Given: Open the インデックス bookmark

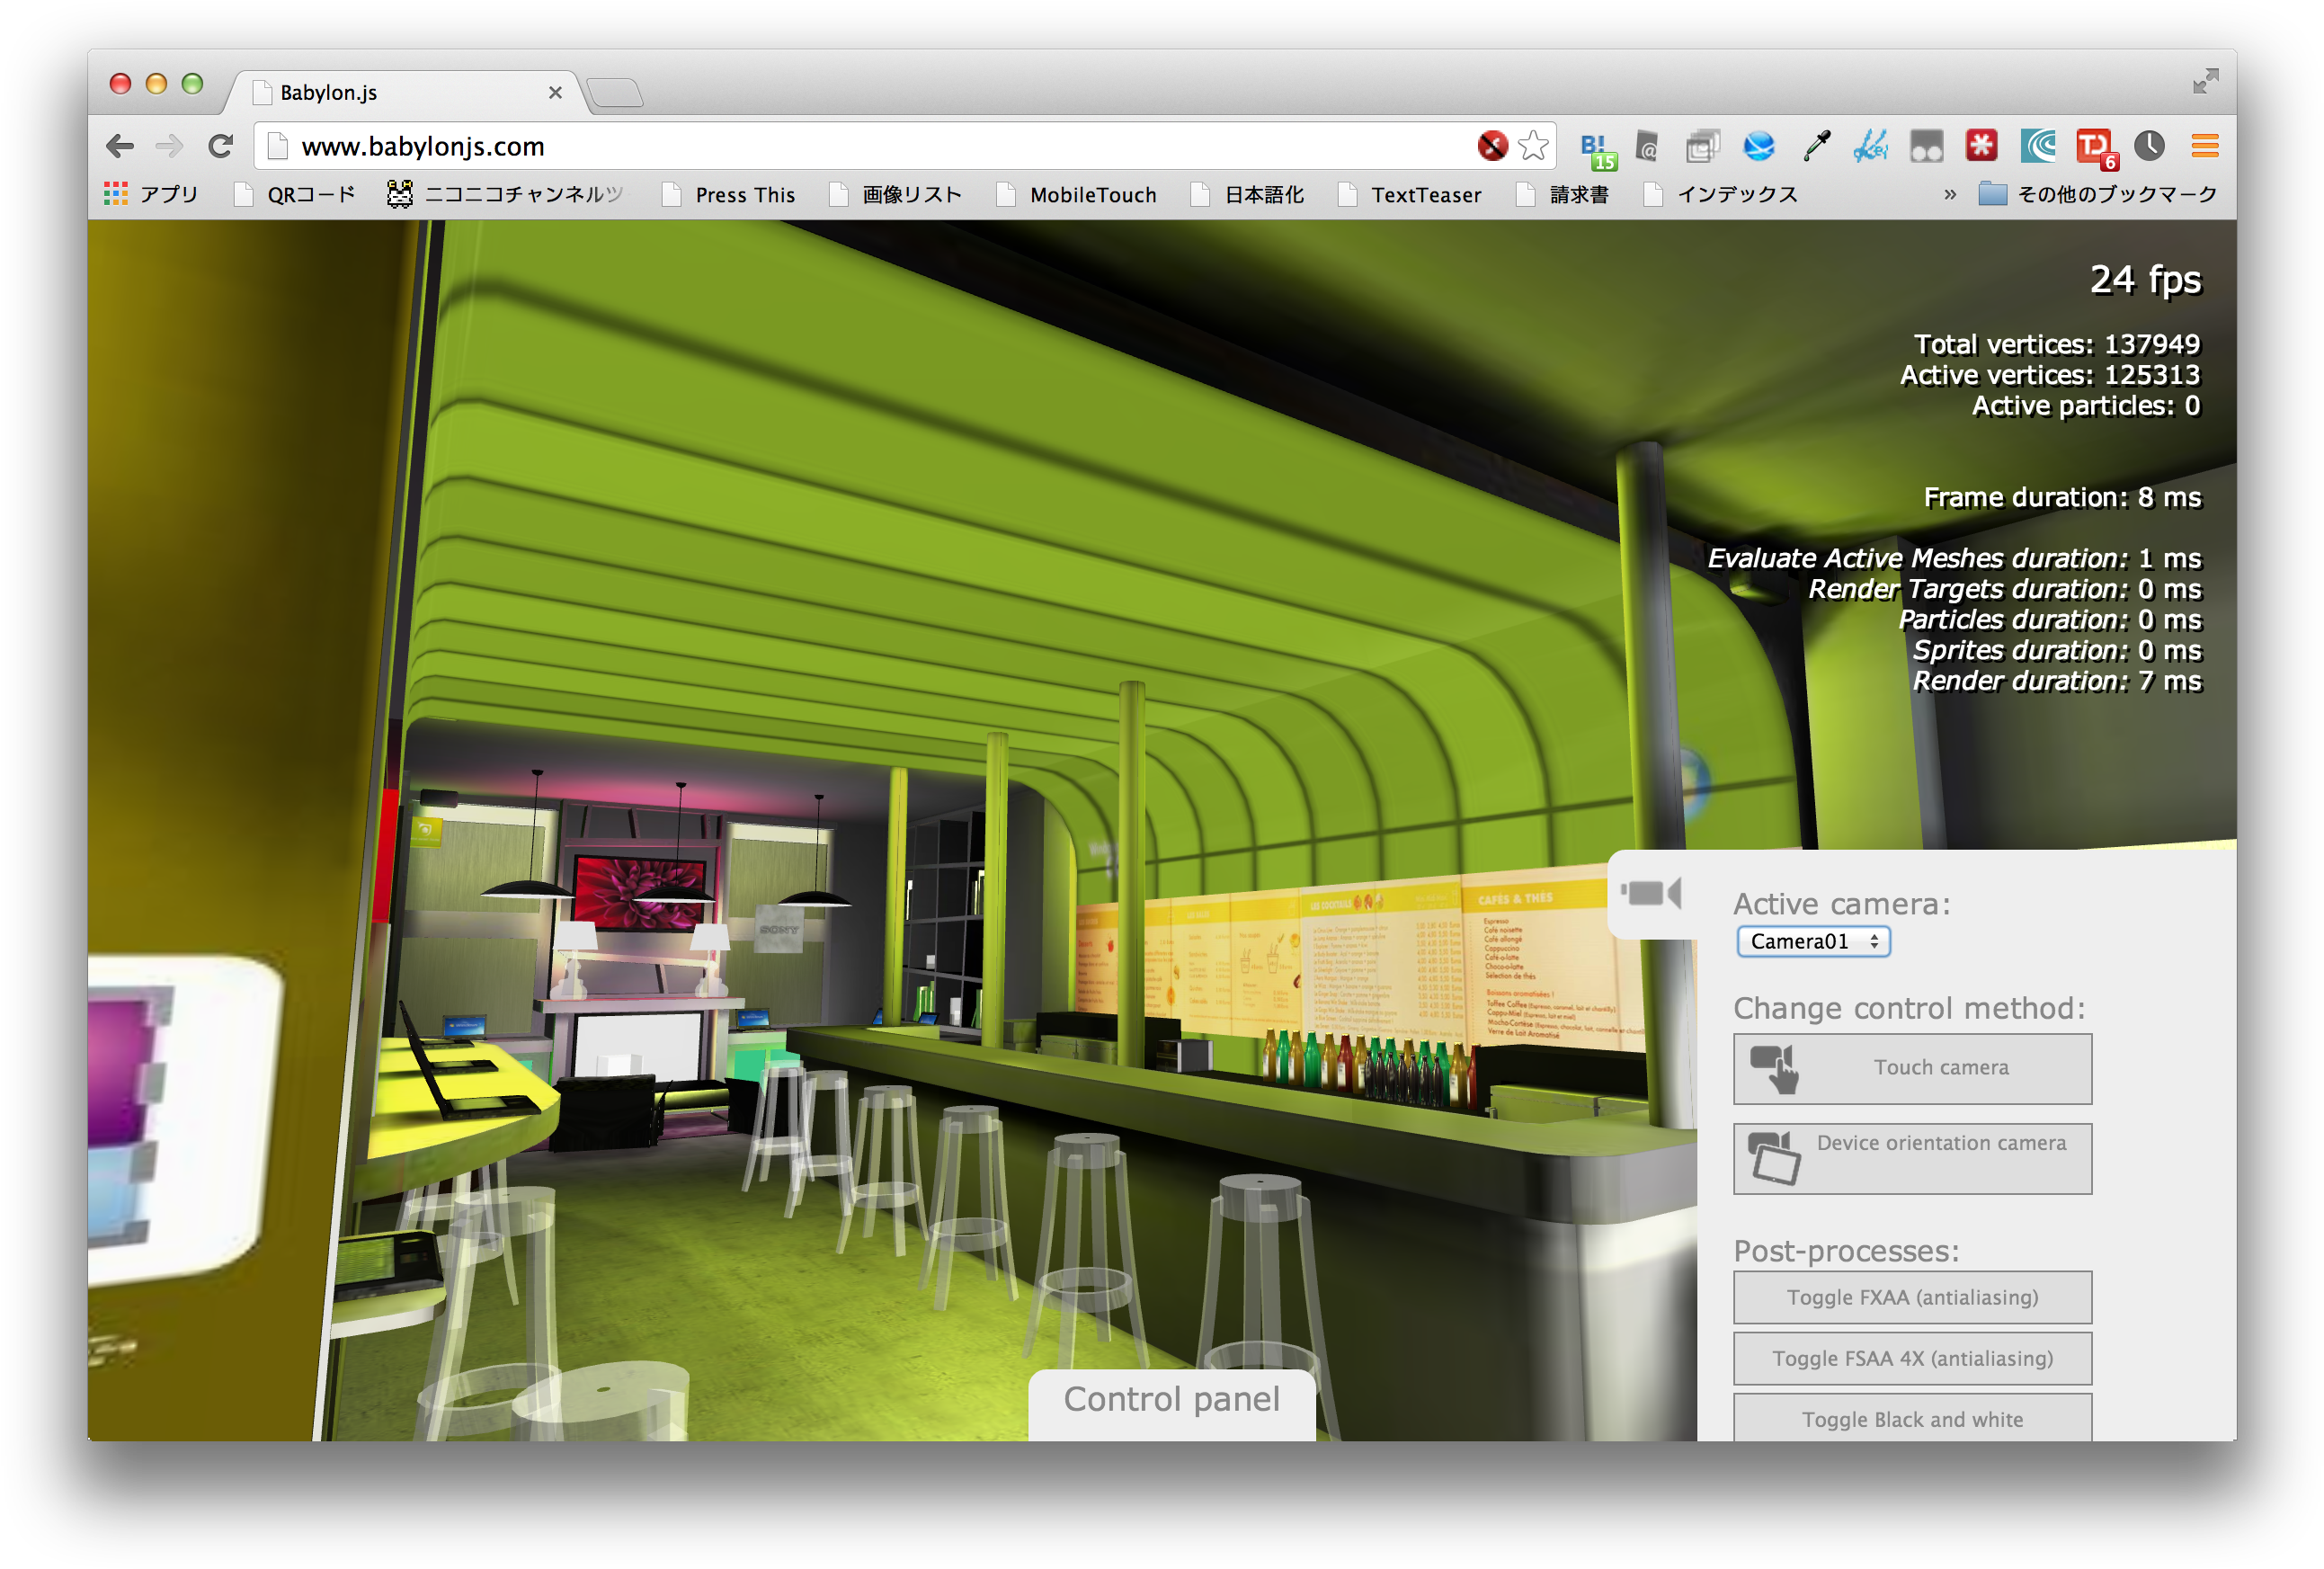Looking at the screenshot, I should click(x=1720, y=195).
